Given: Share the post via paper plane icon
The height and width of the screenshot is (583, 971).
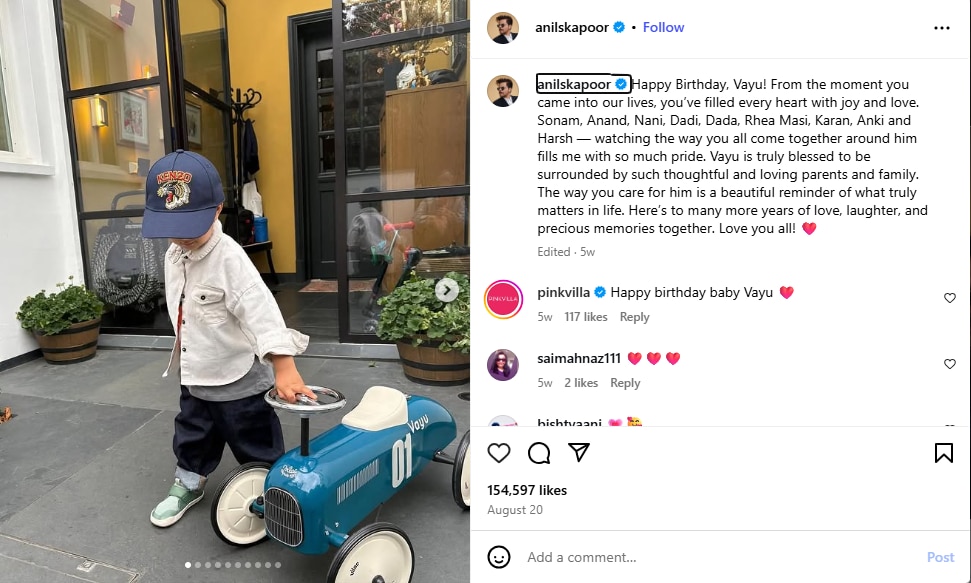Looking at the screenshot, I should 578,452.
